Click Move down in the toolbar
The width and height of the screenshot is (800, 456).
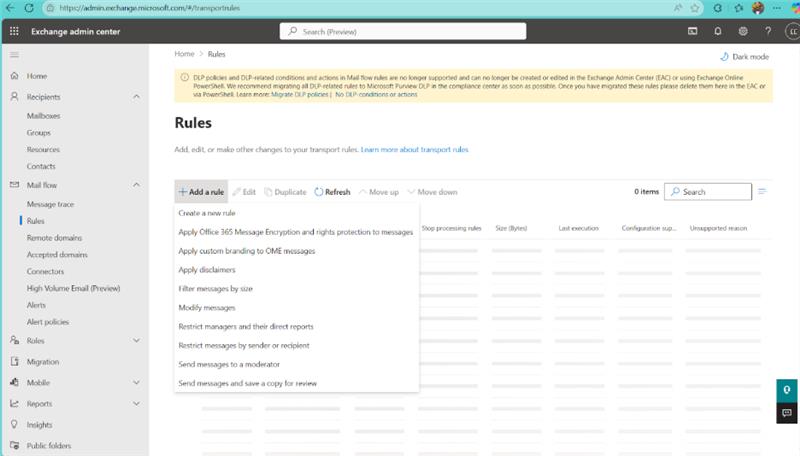click(x=432, y=192)
